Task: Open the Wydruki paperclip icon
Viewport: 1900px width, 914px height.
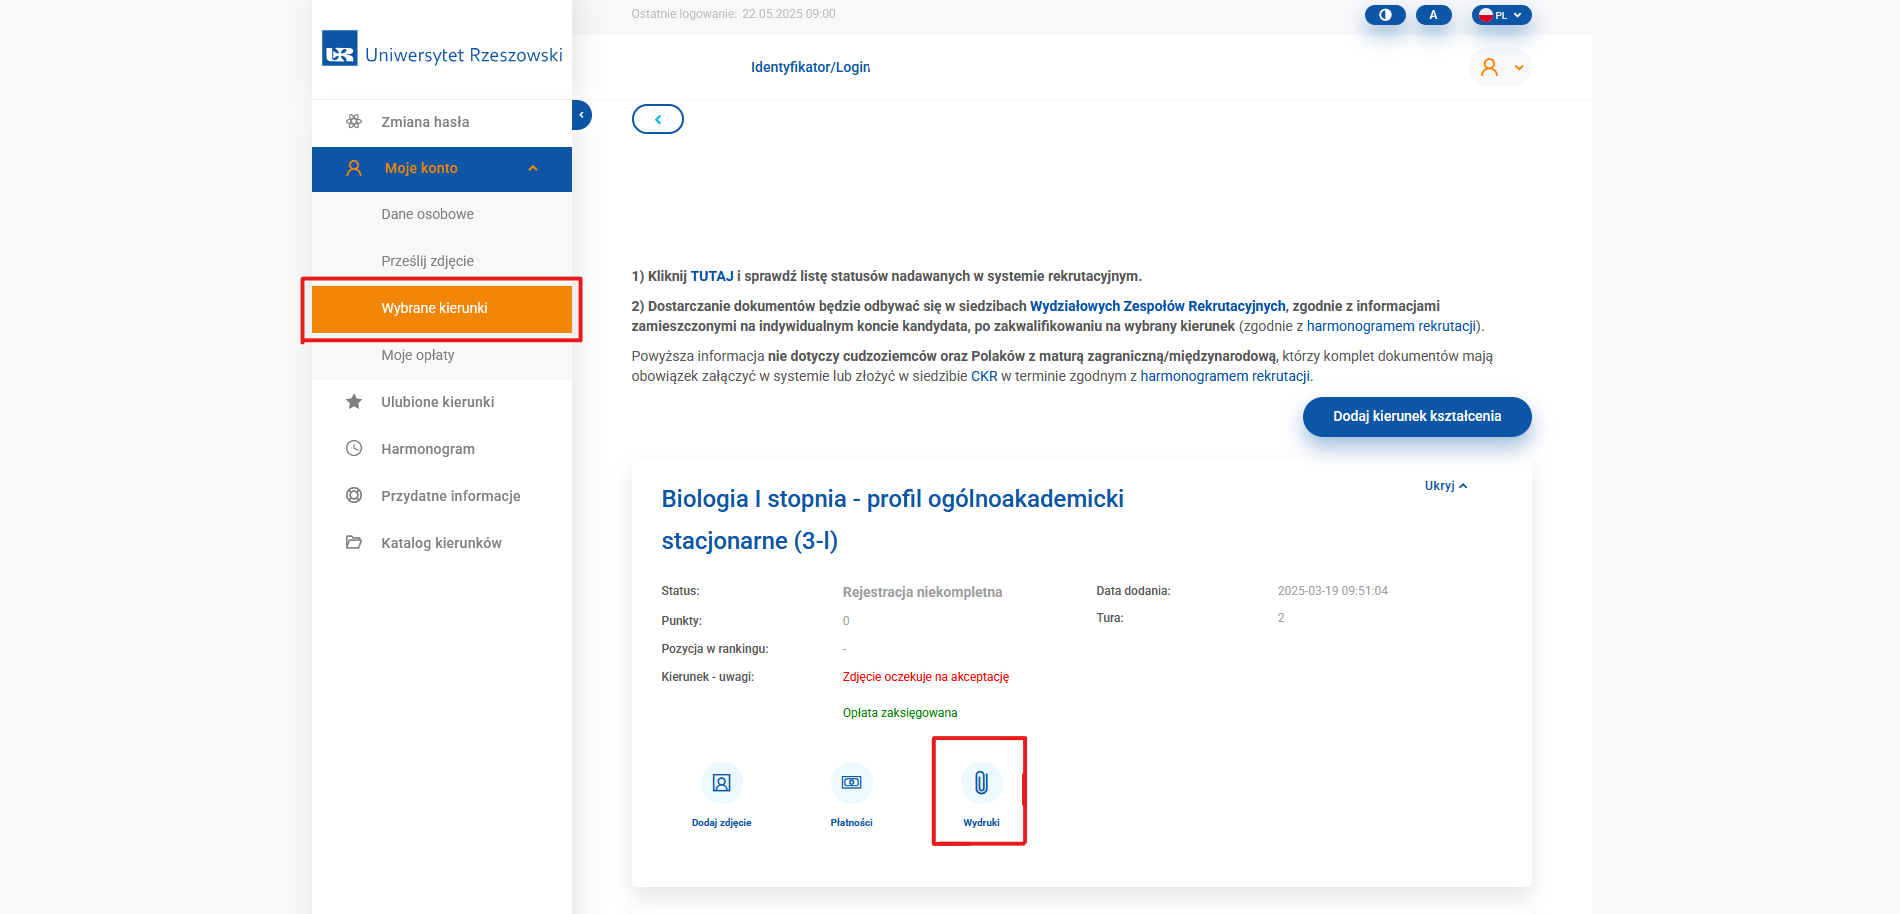Action: click(x=981, y=783)
